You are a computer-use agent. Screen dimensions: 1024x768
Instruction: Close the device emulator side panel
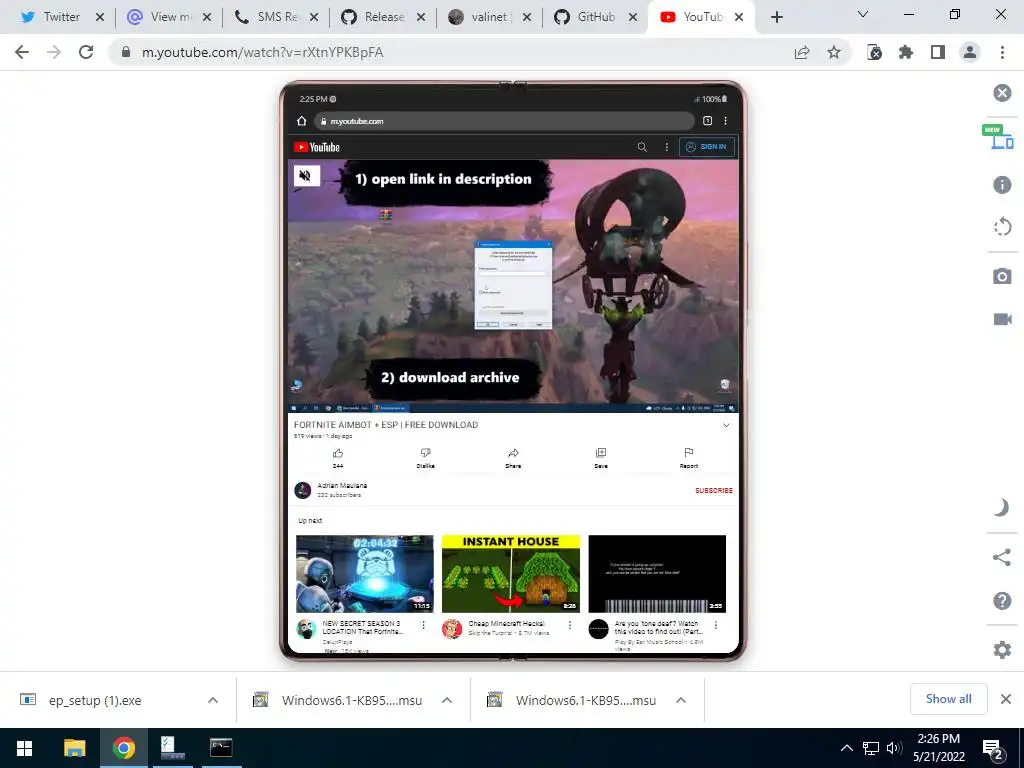pos(1002,93)
